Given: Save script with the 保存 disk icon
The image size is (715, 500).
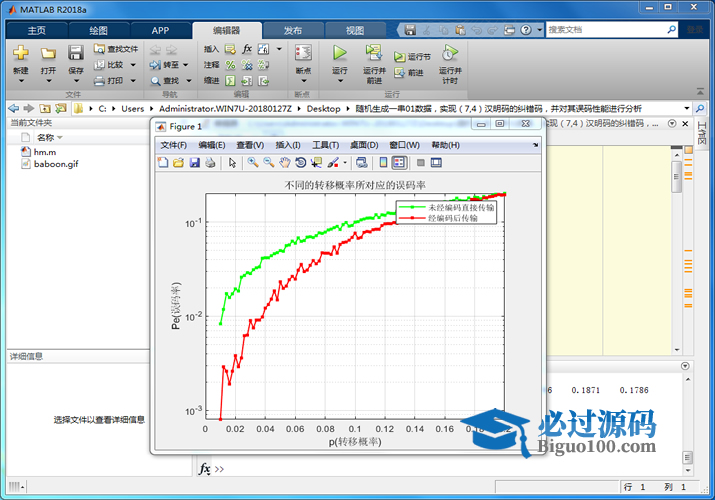Looking at the screenshot, I should pyautogui.click(x=76, y=53).
